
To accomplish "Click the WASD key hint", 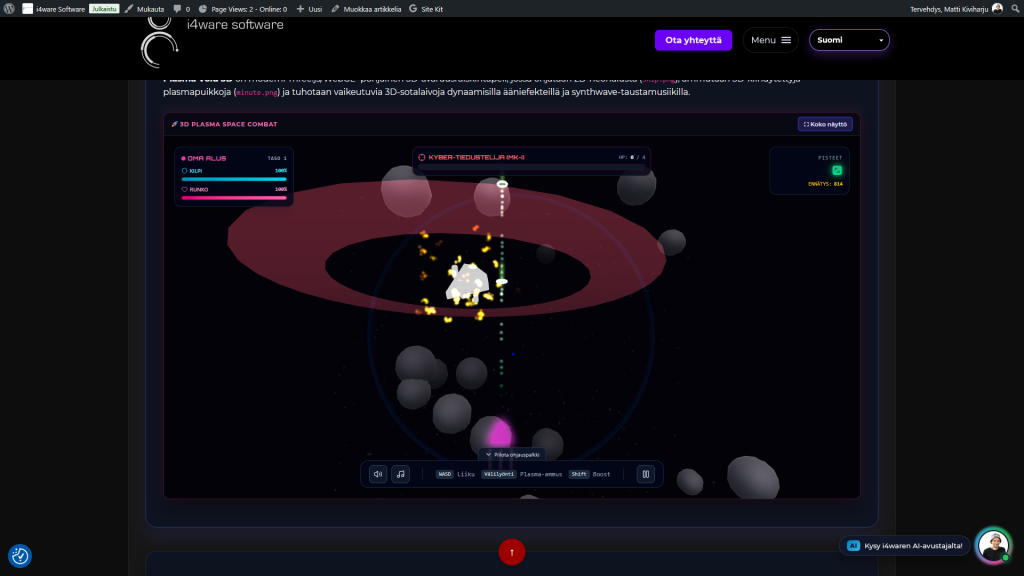I will 445,474.
